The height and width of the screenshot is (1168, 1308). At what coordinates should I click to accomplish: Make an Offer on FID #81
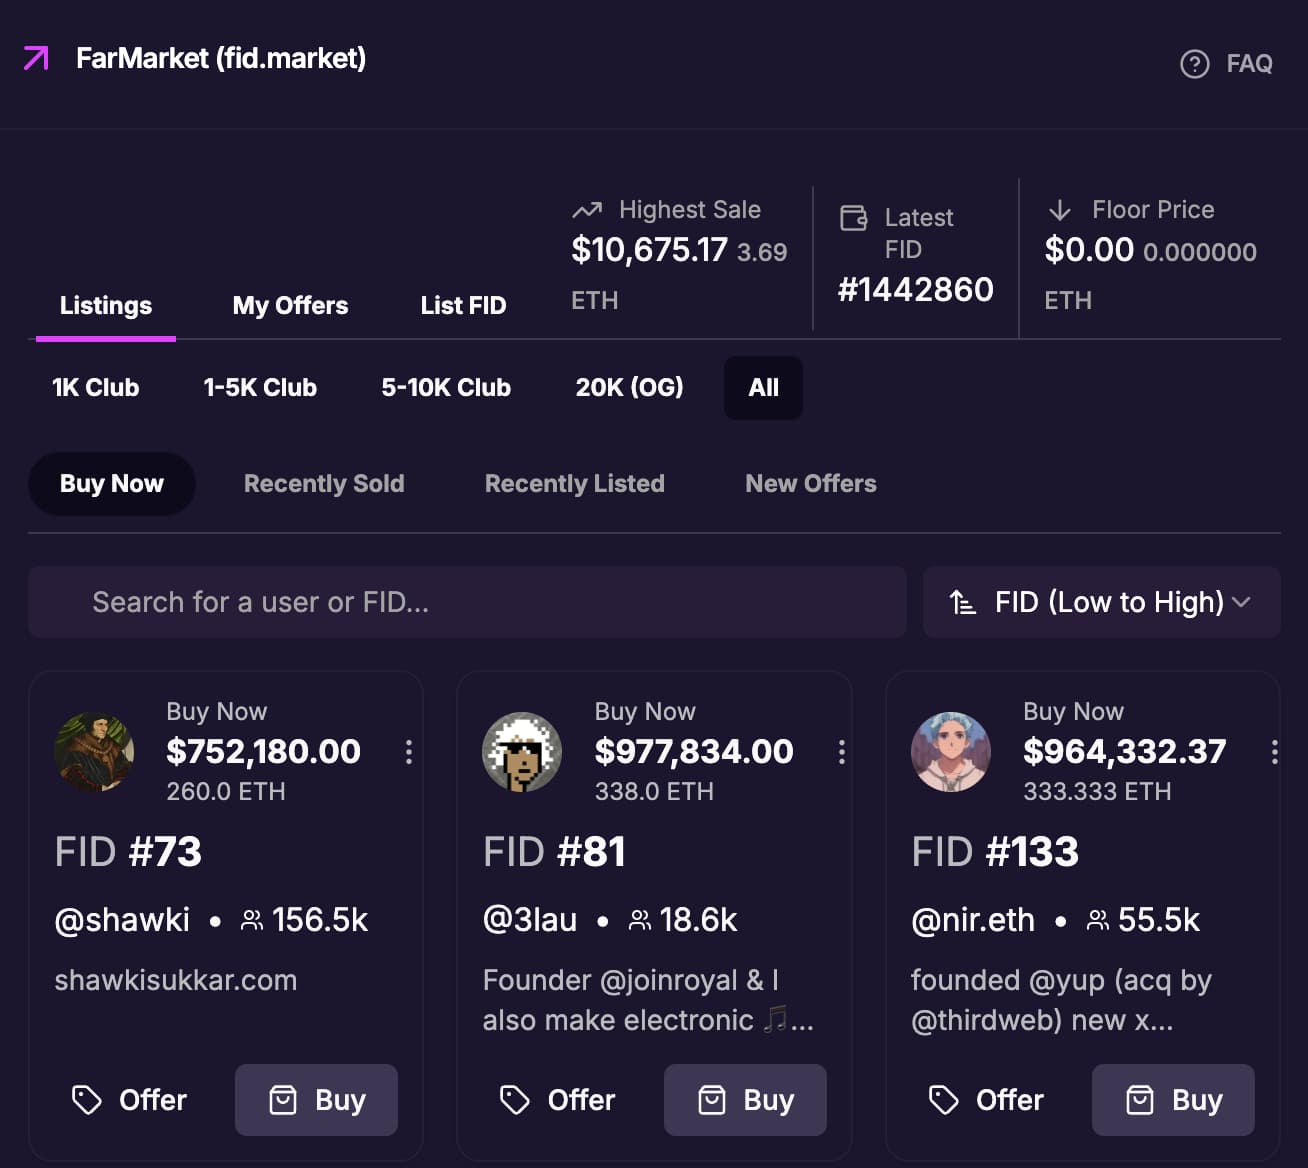pos(557,1100)
